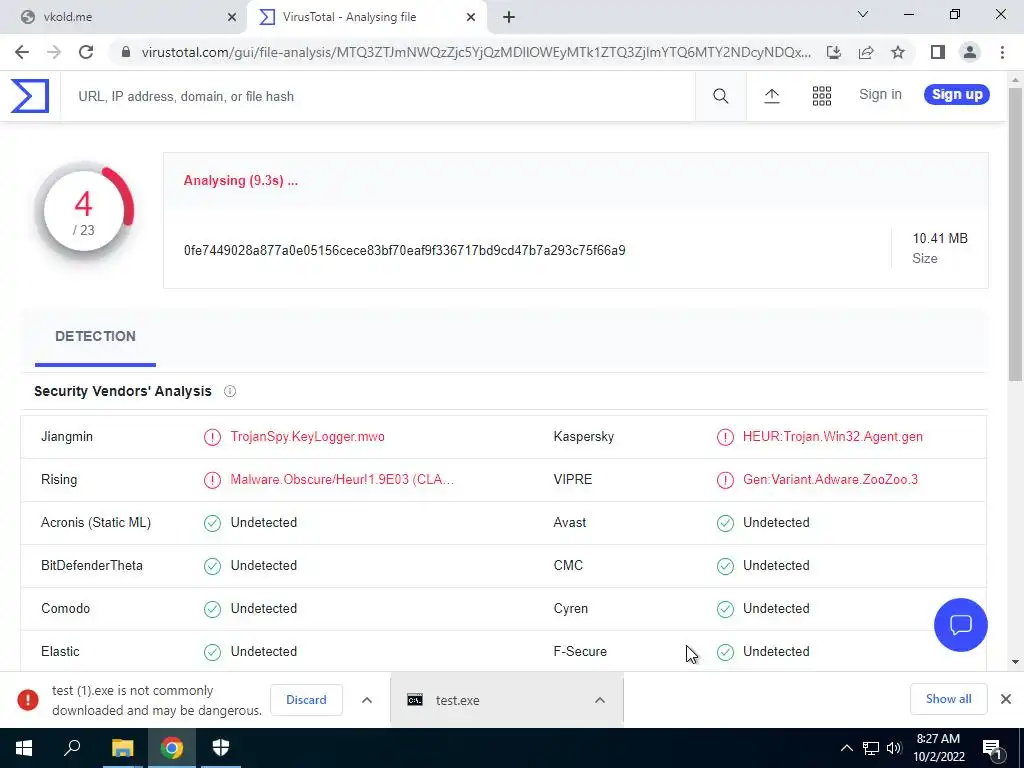The height and width of the screenshot is (768, 1024).
Task: Click the 10.41 MB size value
Action: point(940,238)
